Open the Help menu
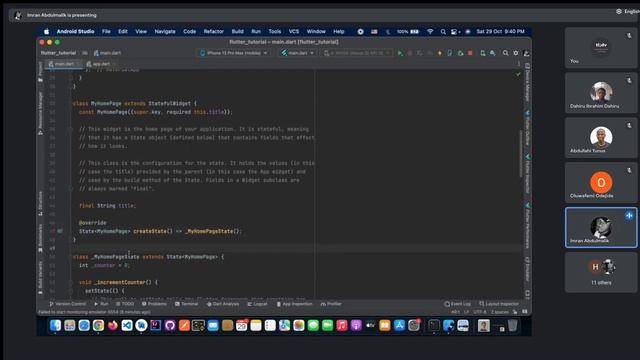The width and height of the screenshot is (640, 360). pos(339,31)
